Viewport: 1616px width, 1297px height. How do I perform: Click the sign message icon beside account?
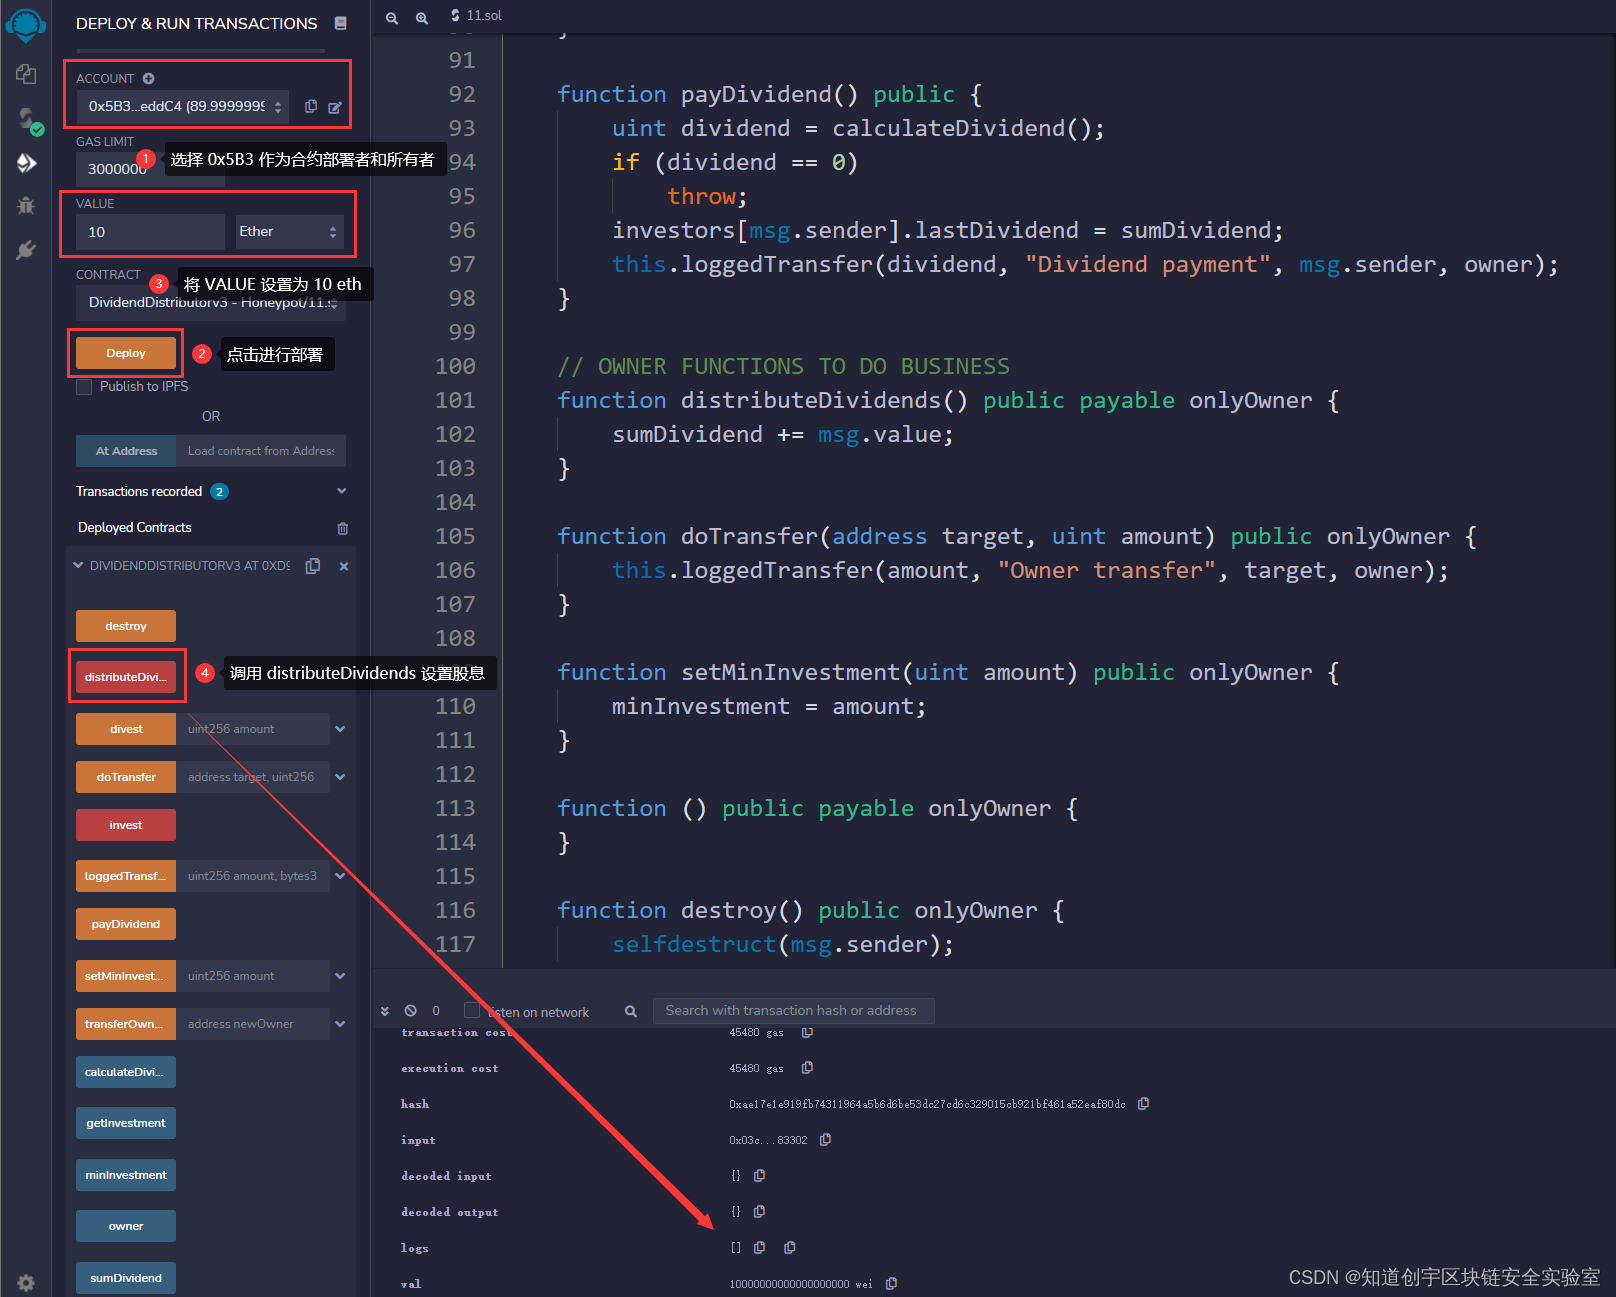[x=335, y=107]
